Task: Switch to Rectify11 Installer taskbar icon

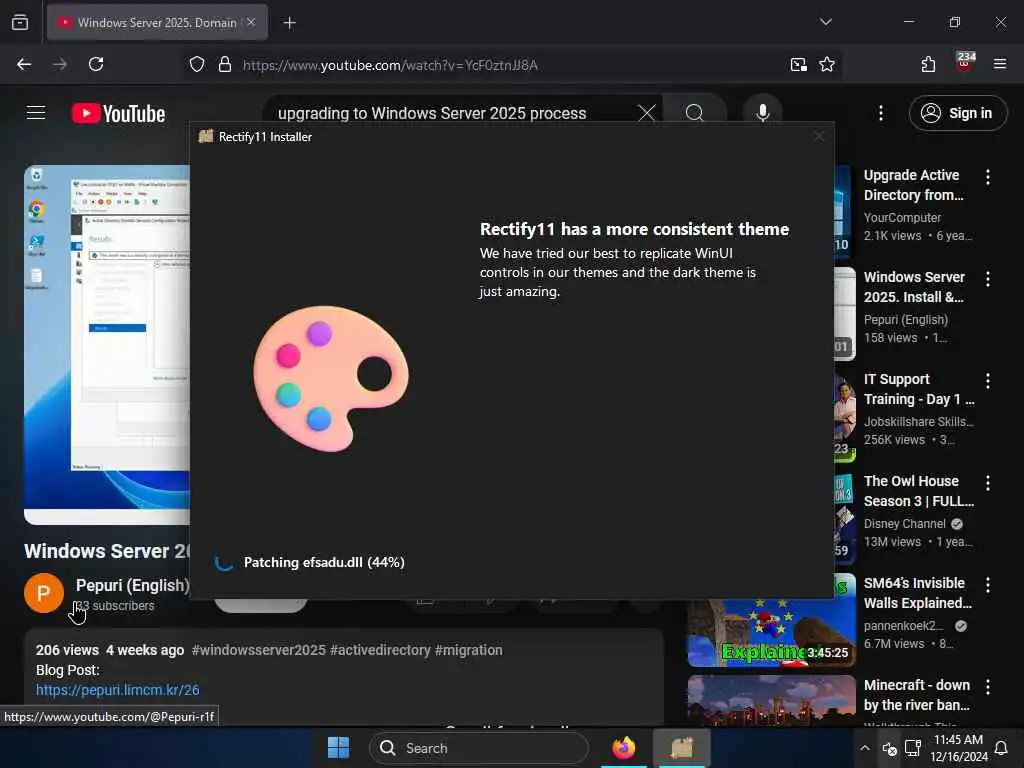Action: point(682,748)
